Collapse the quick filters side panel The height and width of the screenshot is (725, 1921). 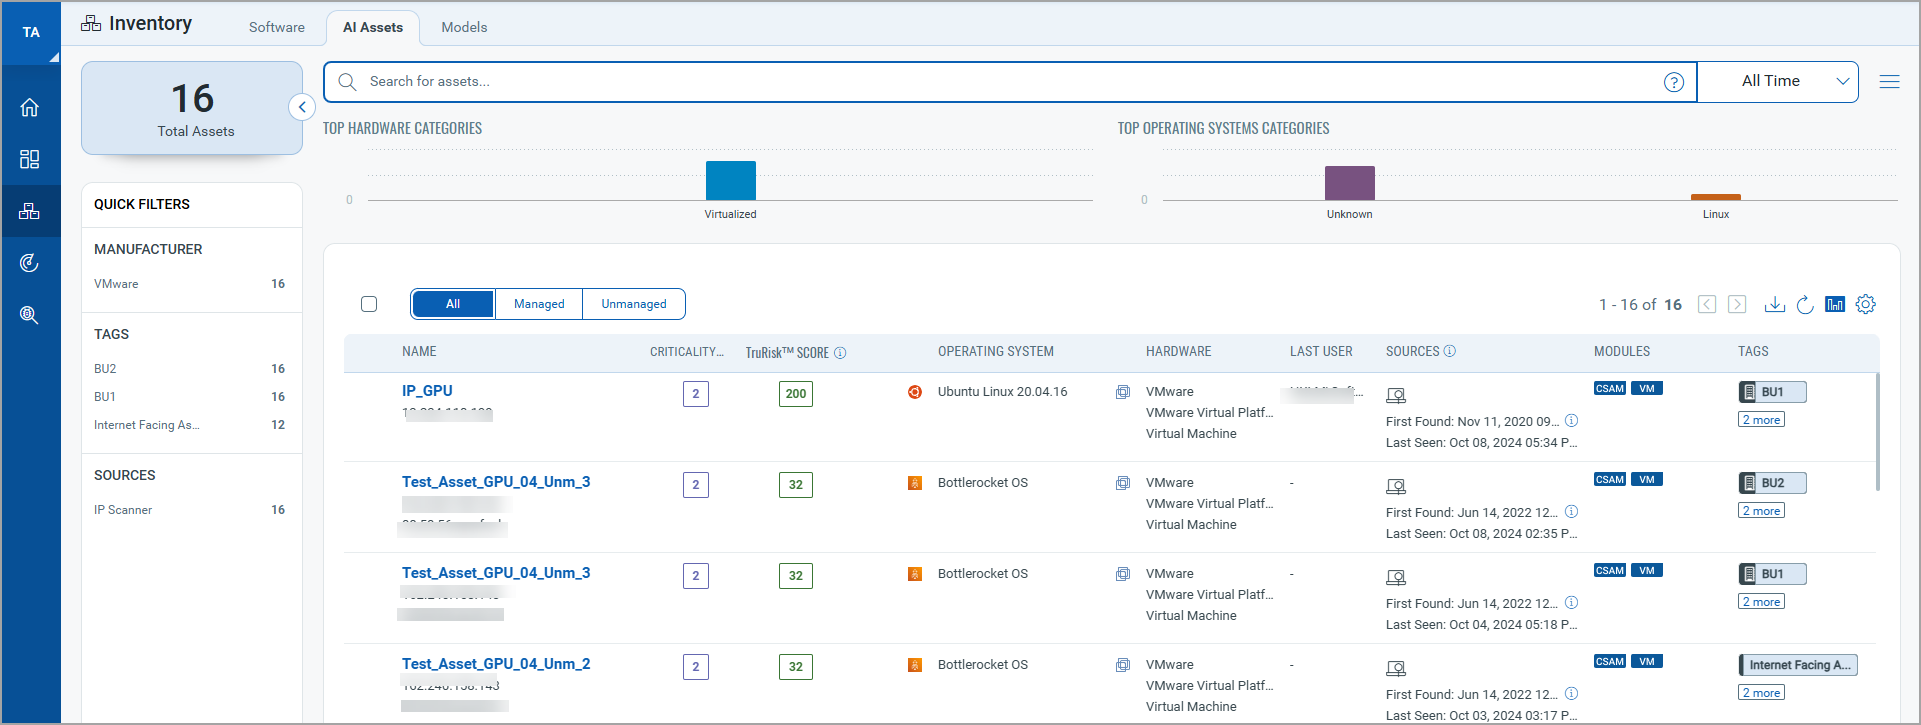point(302,107)
